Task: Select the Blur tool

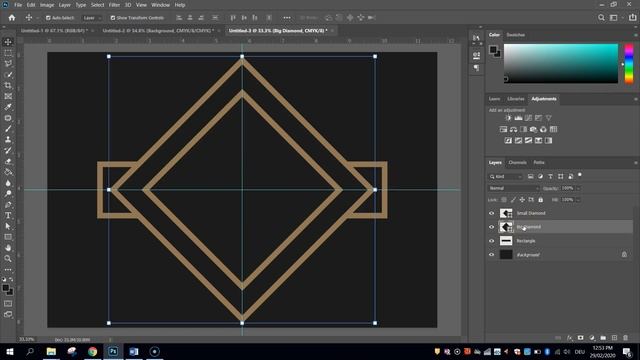Action: 8,183
